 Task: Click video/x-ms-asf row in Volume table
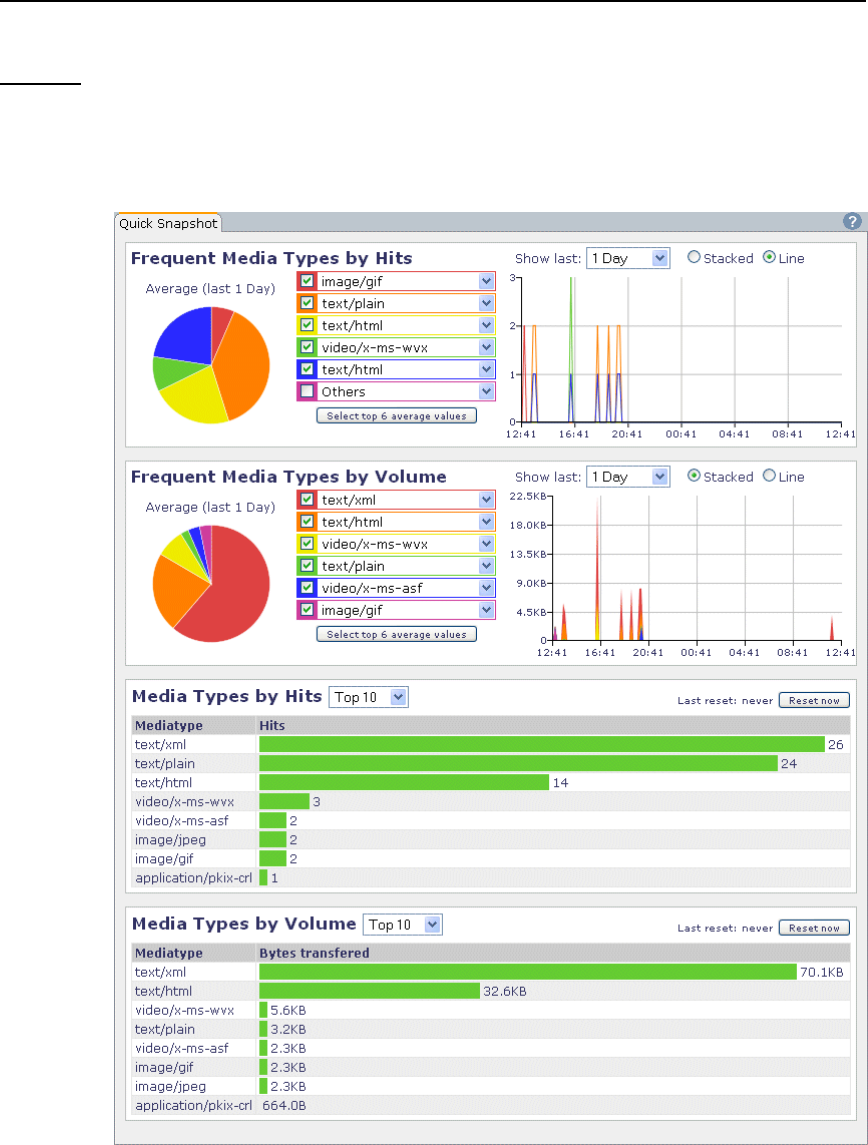pyautogui.click(x=491, y=1048)
